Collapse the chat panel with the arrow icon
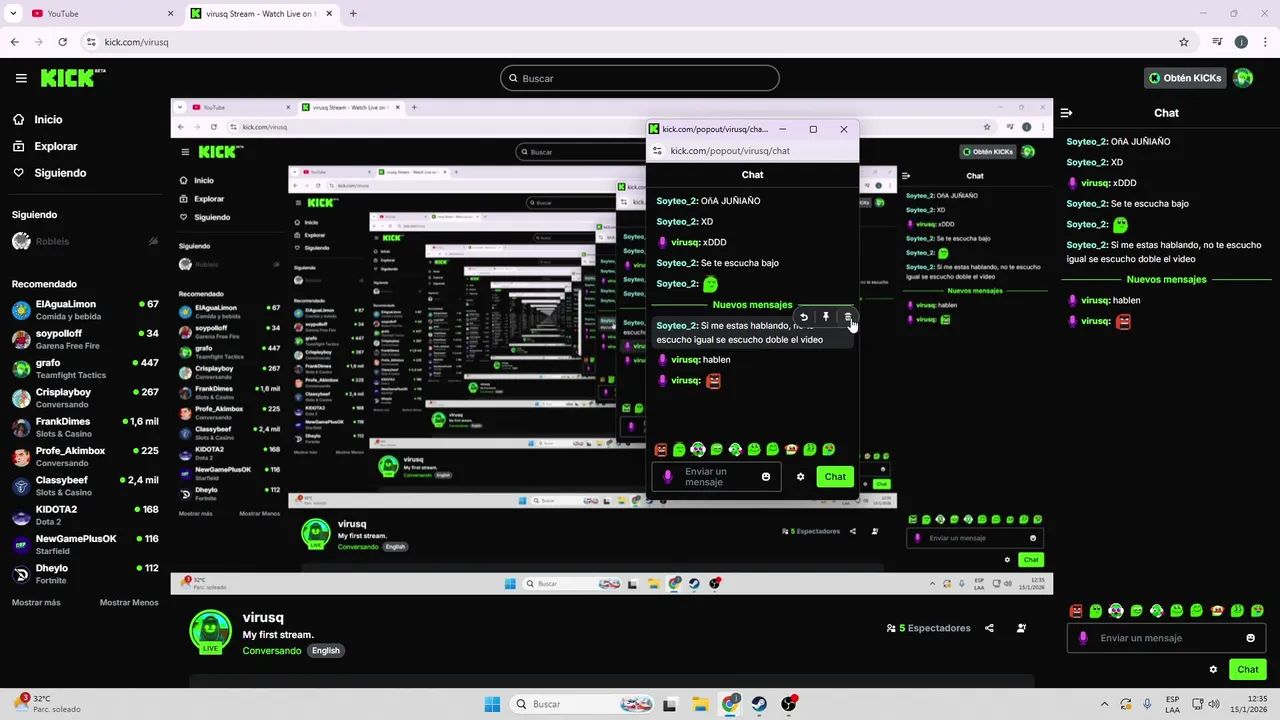The height and width of the screenshot is (720, 1280). [x=1066, y=113]
